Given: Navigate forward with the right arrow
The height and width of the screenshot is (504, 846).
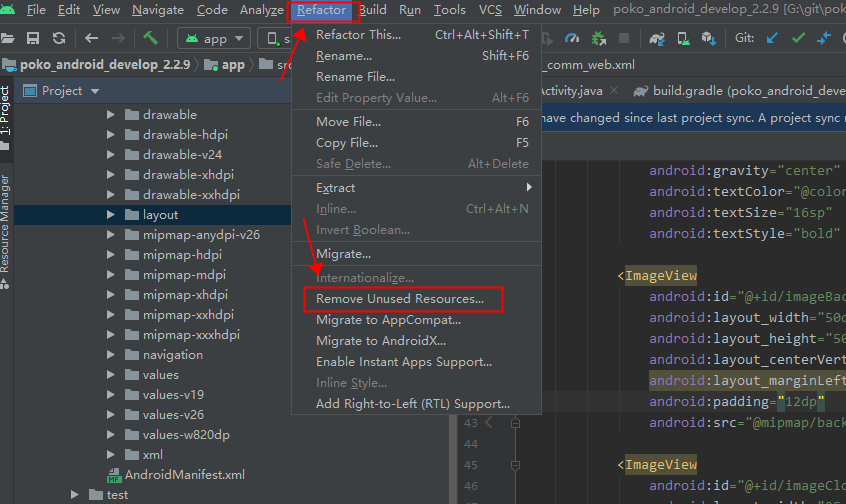Looking at the screenshot, I should tap(118, 38).
